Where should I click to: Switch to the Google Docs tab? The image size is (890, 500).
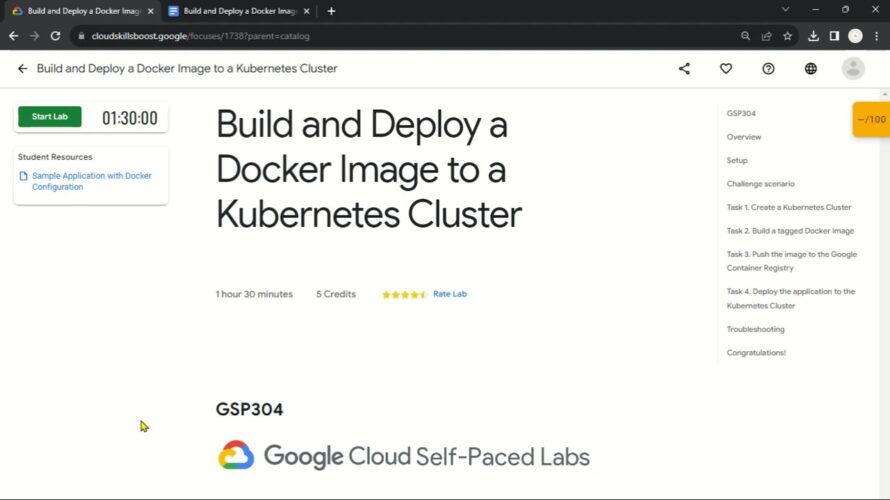238,11
